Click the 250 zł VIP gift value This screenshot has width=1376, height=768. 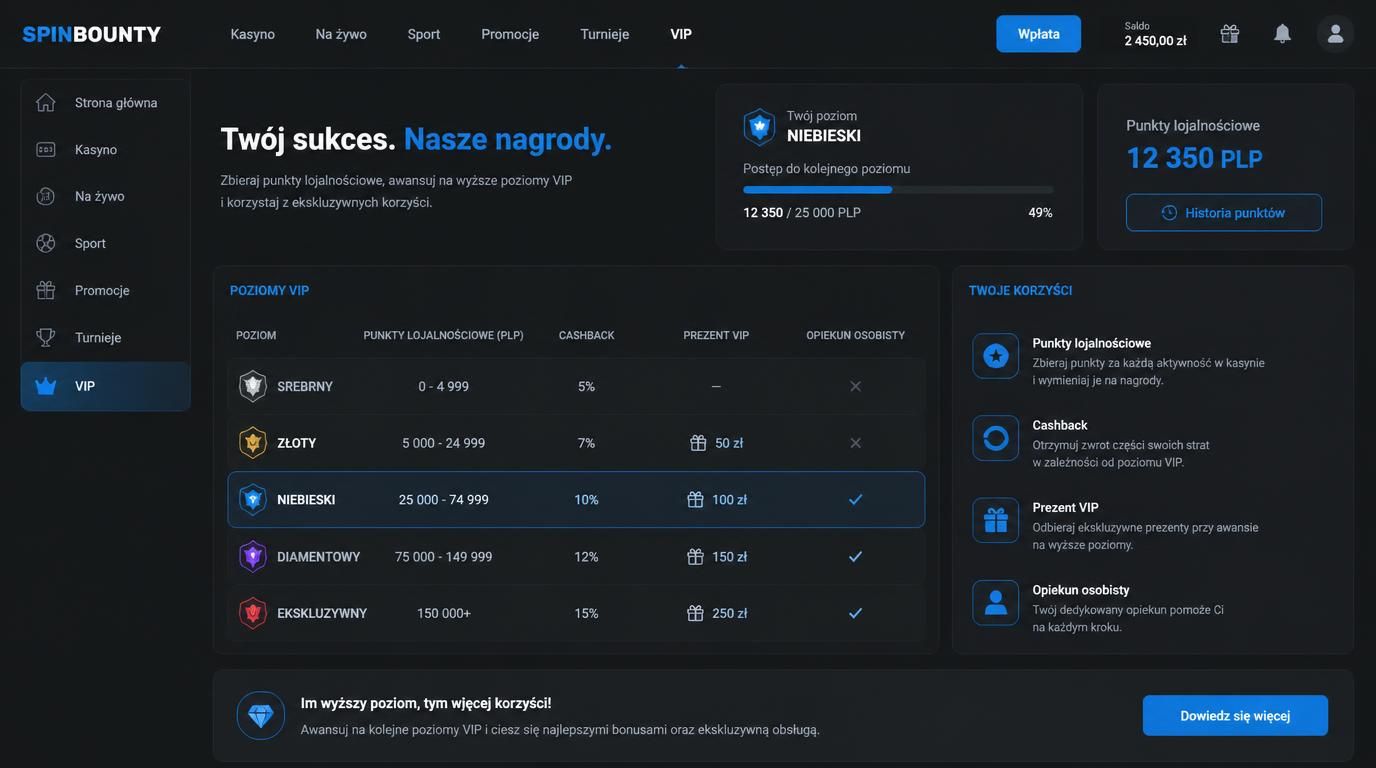pyautogui.click(x=730, y=613)
